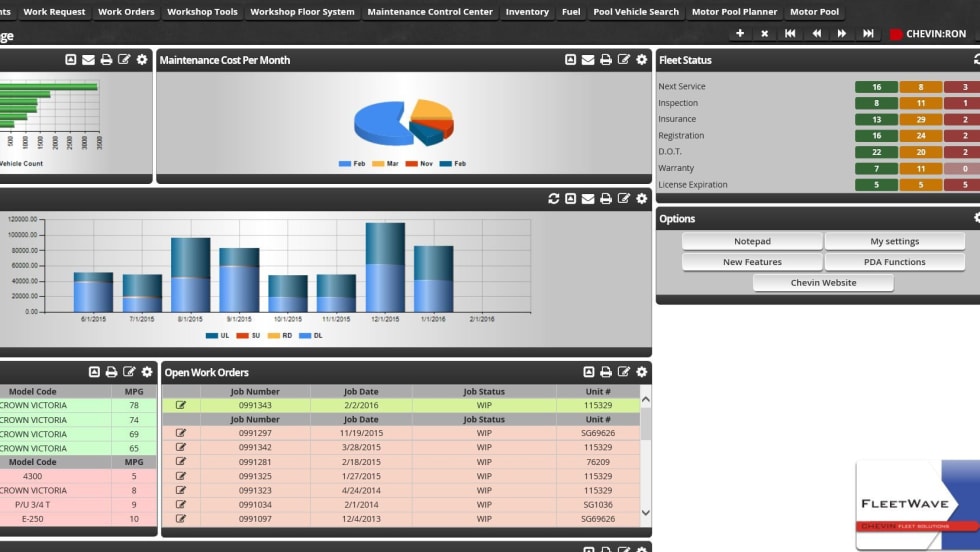The height and width of the screenshot is (552, 980).
Task: Open the Open Work Orders settings gear
Action: point(642,372)
